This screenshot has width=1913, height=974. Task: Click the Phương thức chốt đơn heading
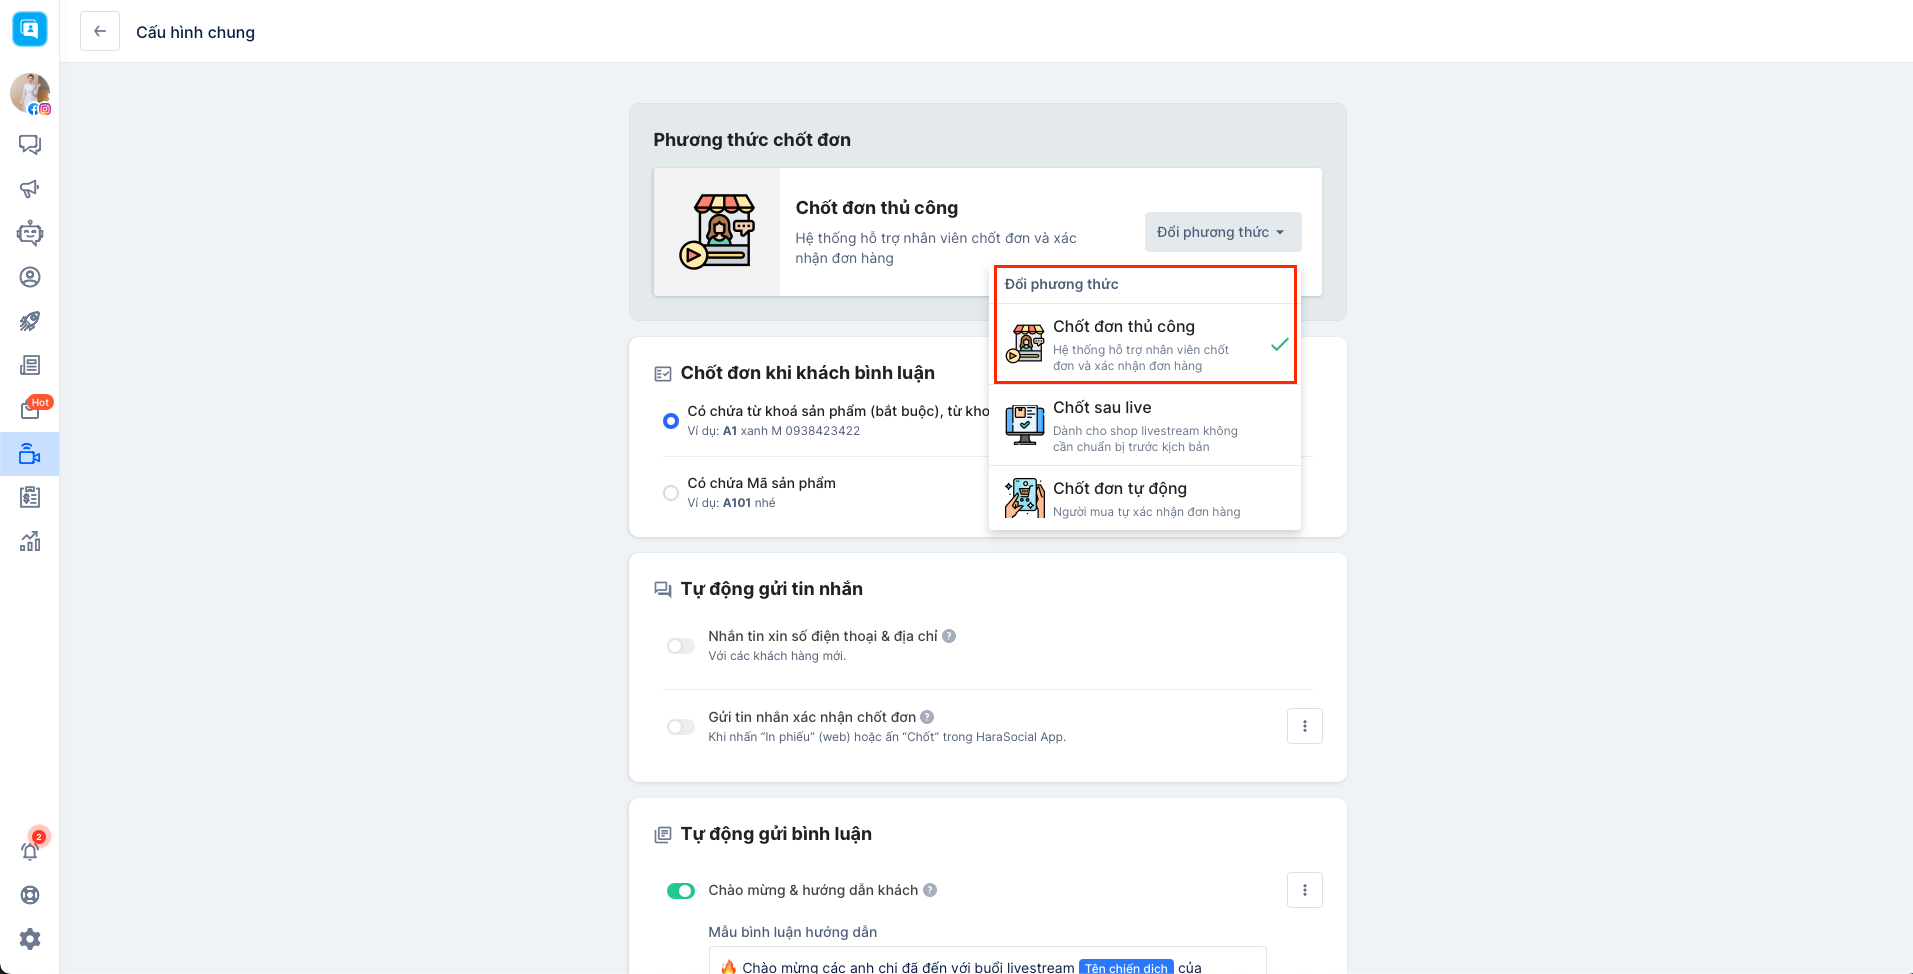point(752,140)
